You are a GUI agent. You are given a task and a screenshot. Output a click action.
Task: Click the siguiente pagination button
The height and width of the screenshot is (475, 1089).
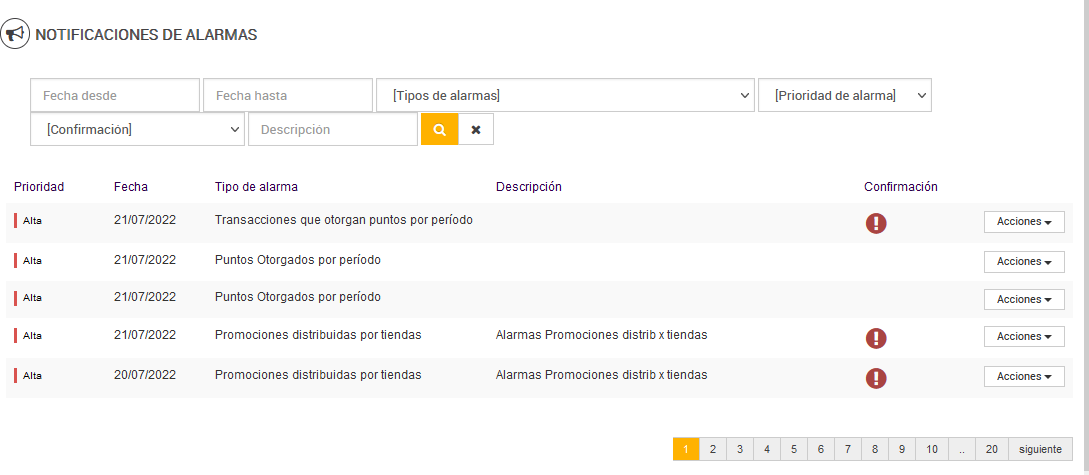point(1040,449)
